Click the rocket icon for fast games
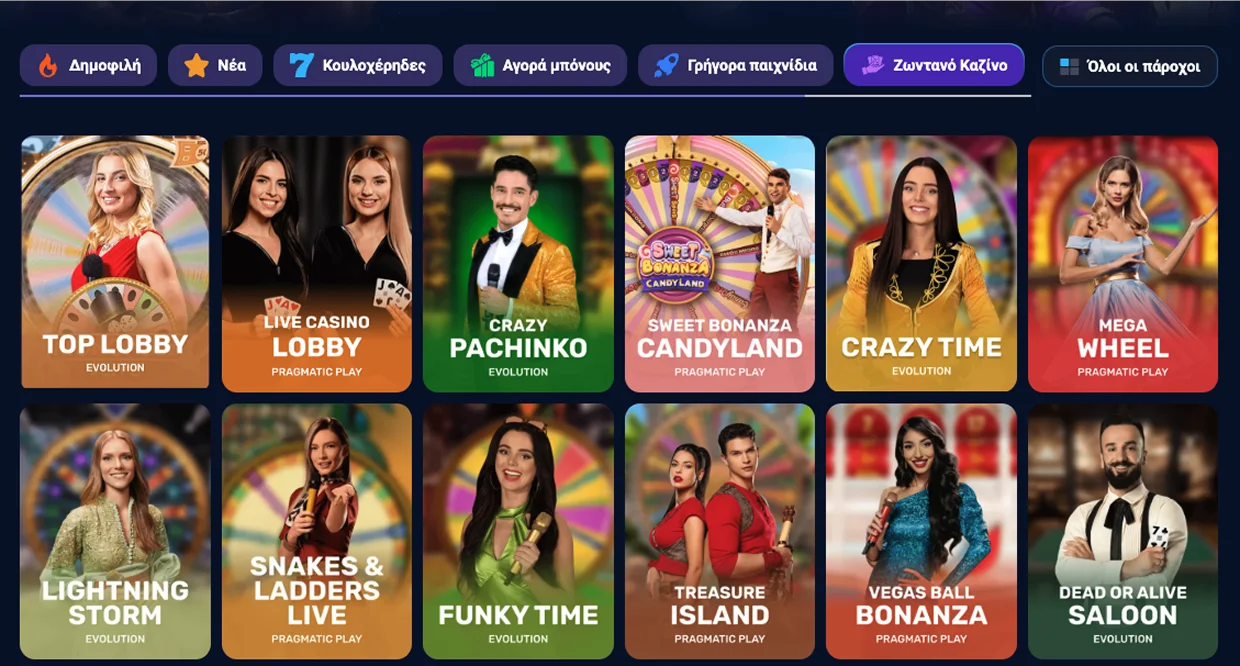Screen dimensions: 1240x666 coord(666,66)
